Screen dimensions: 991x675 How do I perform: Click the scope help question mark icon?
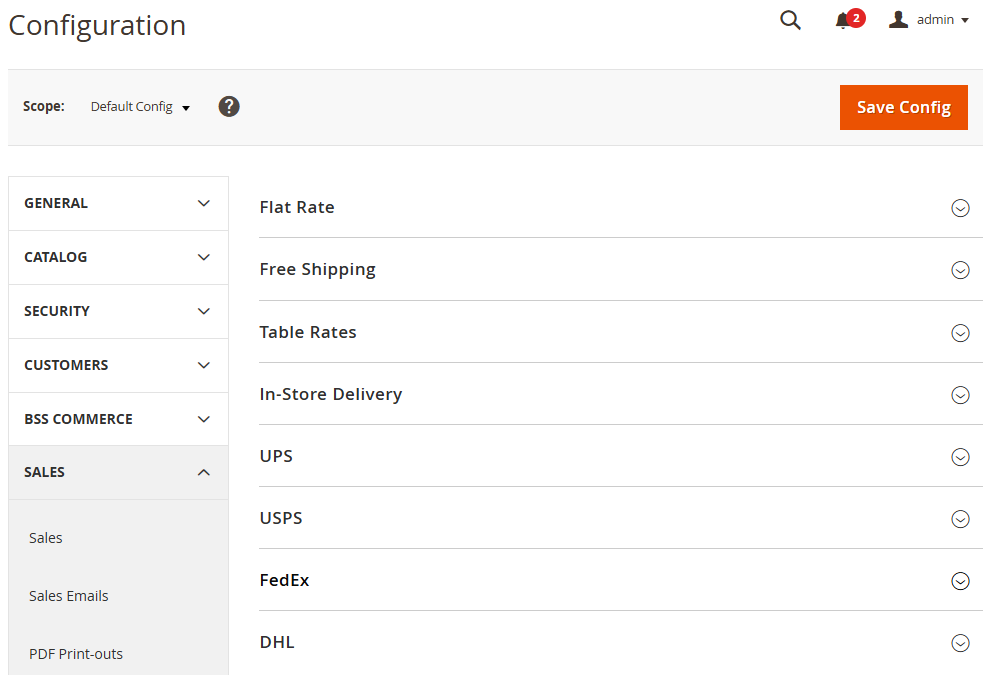pos(229,107)
